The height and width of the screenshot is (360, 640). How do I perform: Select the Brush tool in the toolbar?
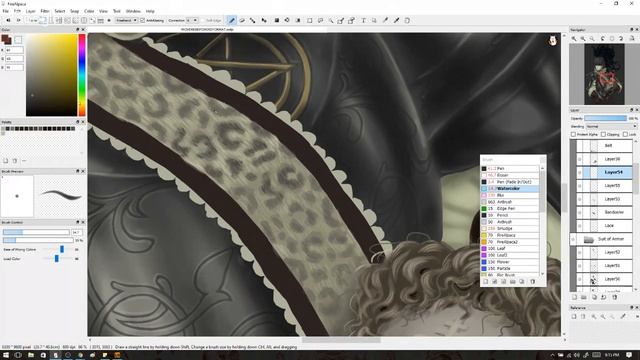(231, 20)
